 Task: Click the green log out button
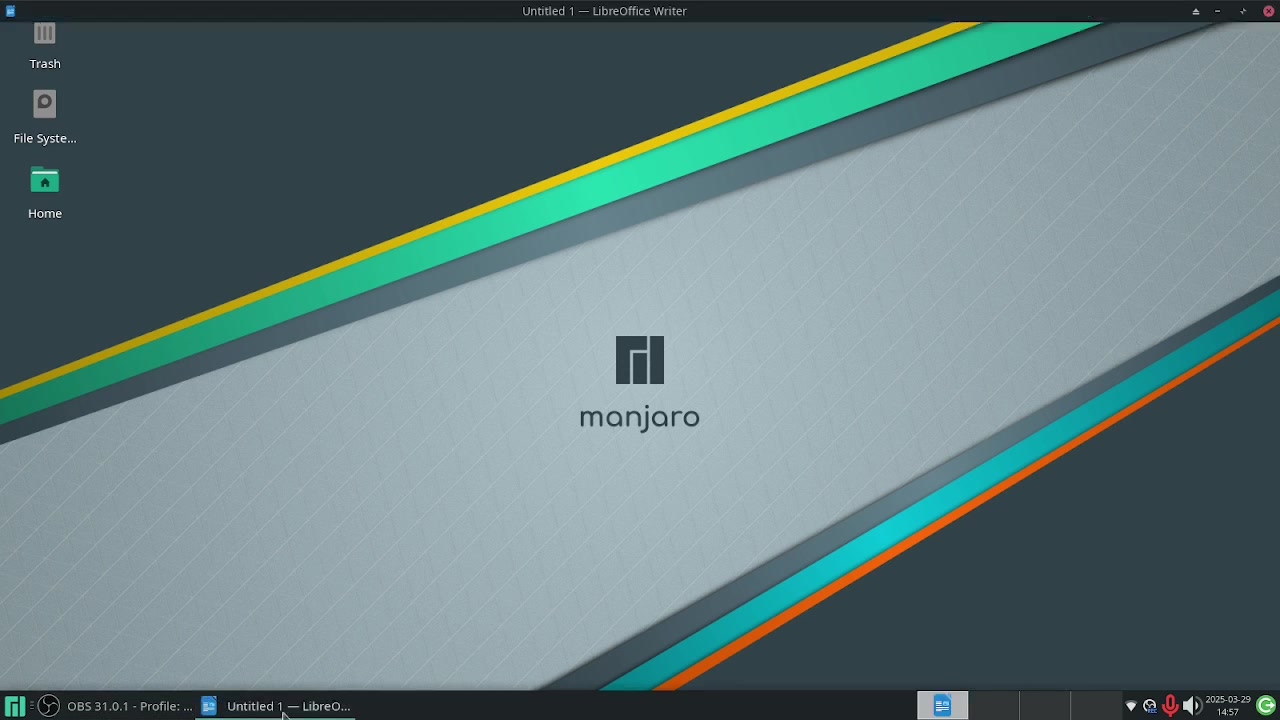(x=1266, y=706)
